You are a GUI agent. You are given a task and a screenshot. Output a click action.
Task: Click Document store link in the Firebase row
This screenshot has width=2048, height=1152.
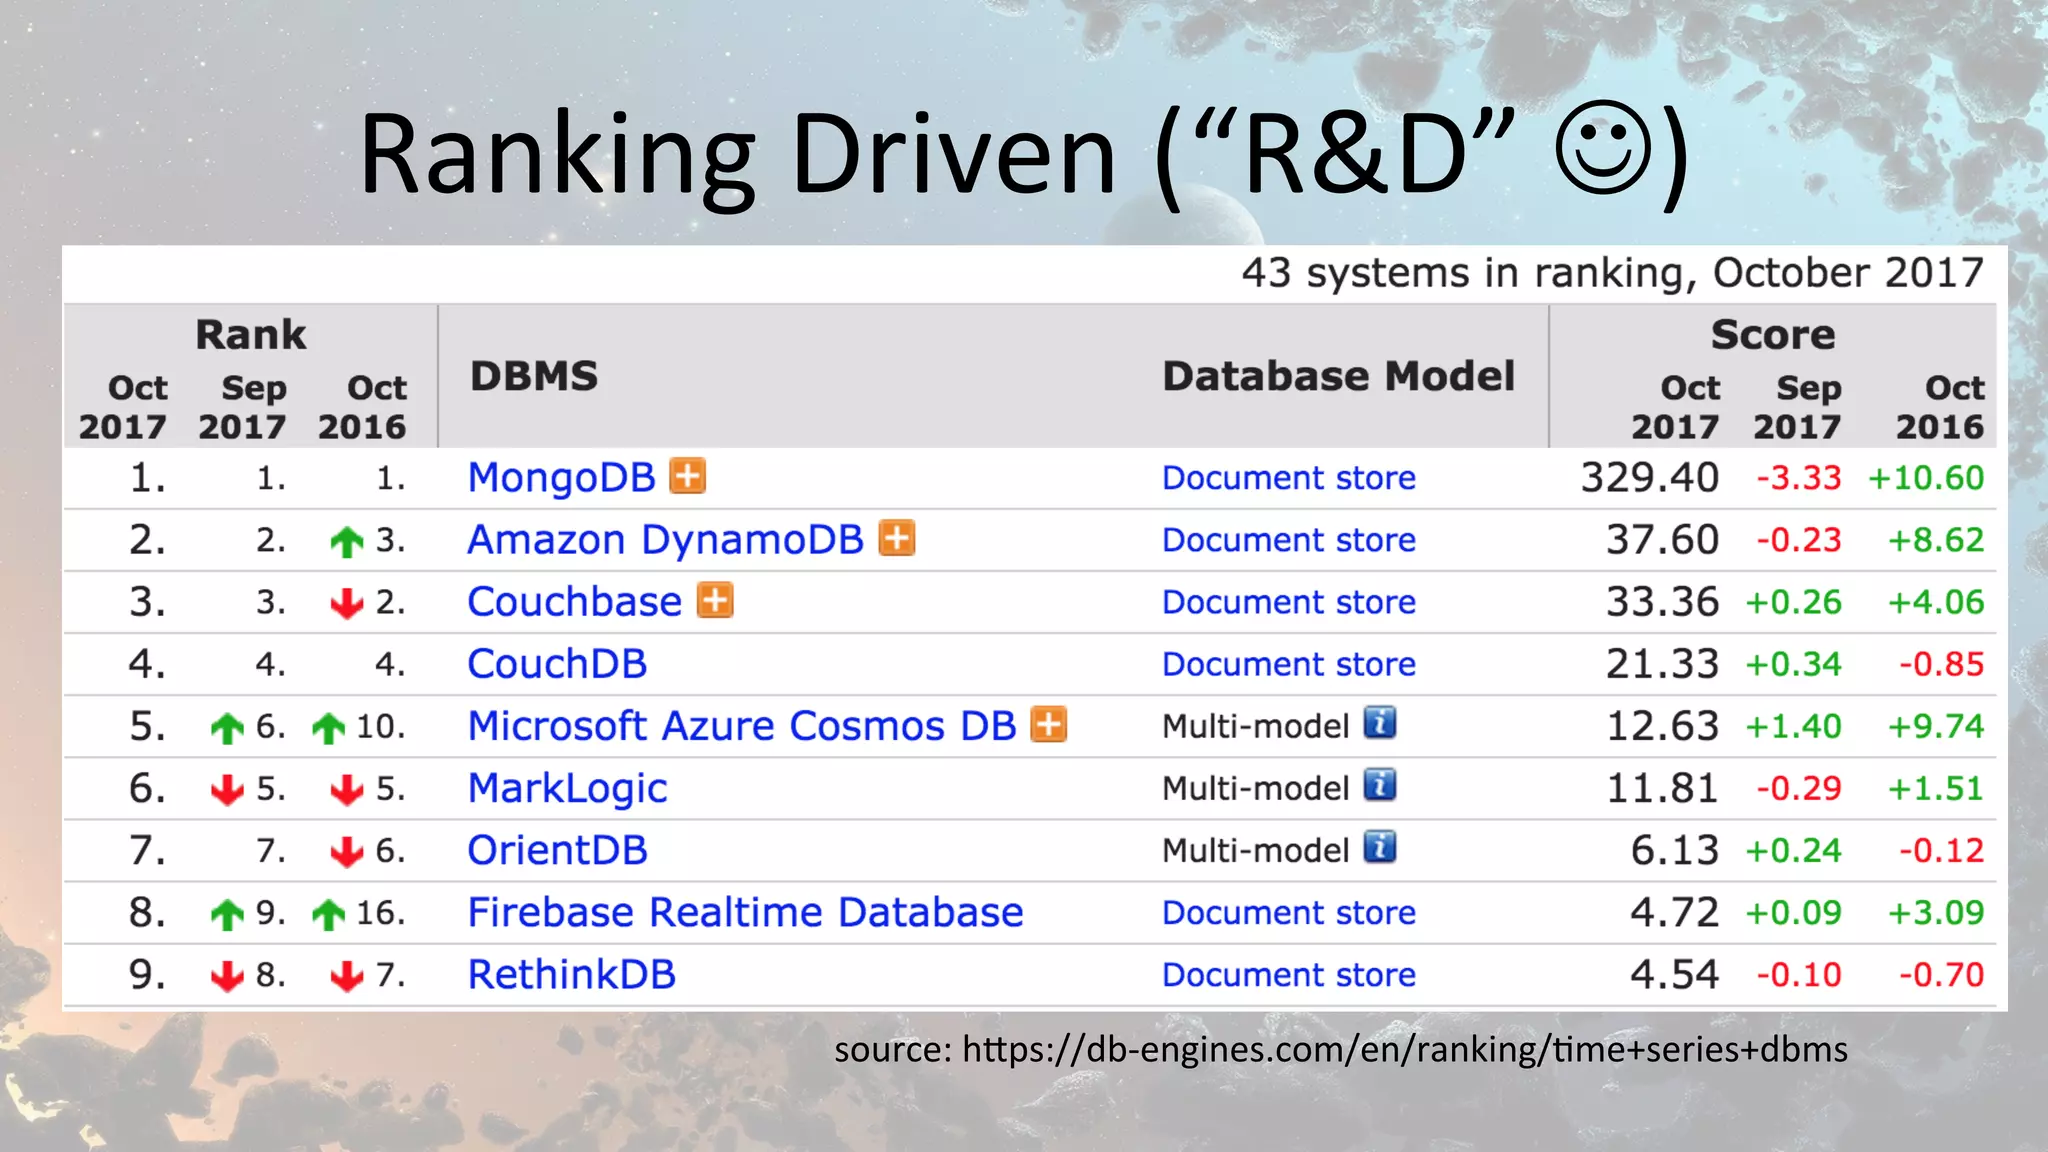pyautogui.click(x=1289, y=912)
